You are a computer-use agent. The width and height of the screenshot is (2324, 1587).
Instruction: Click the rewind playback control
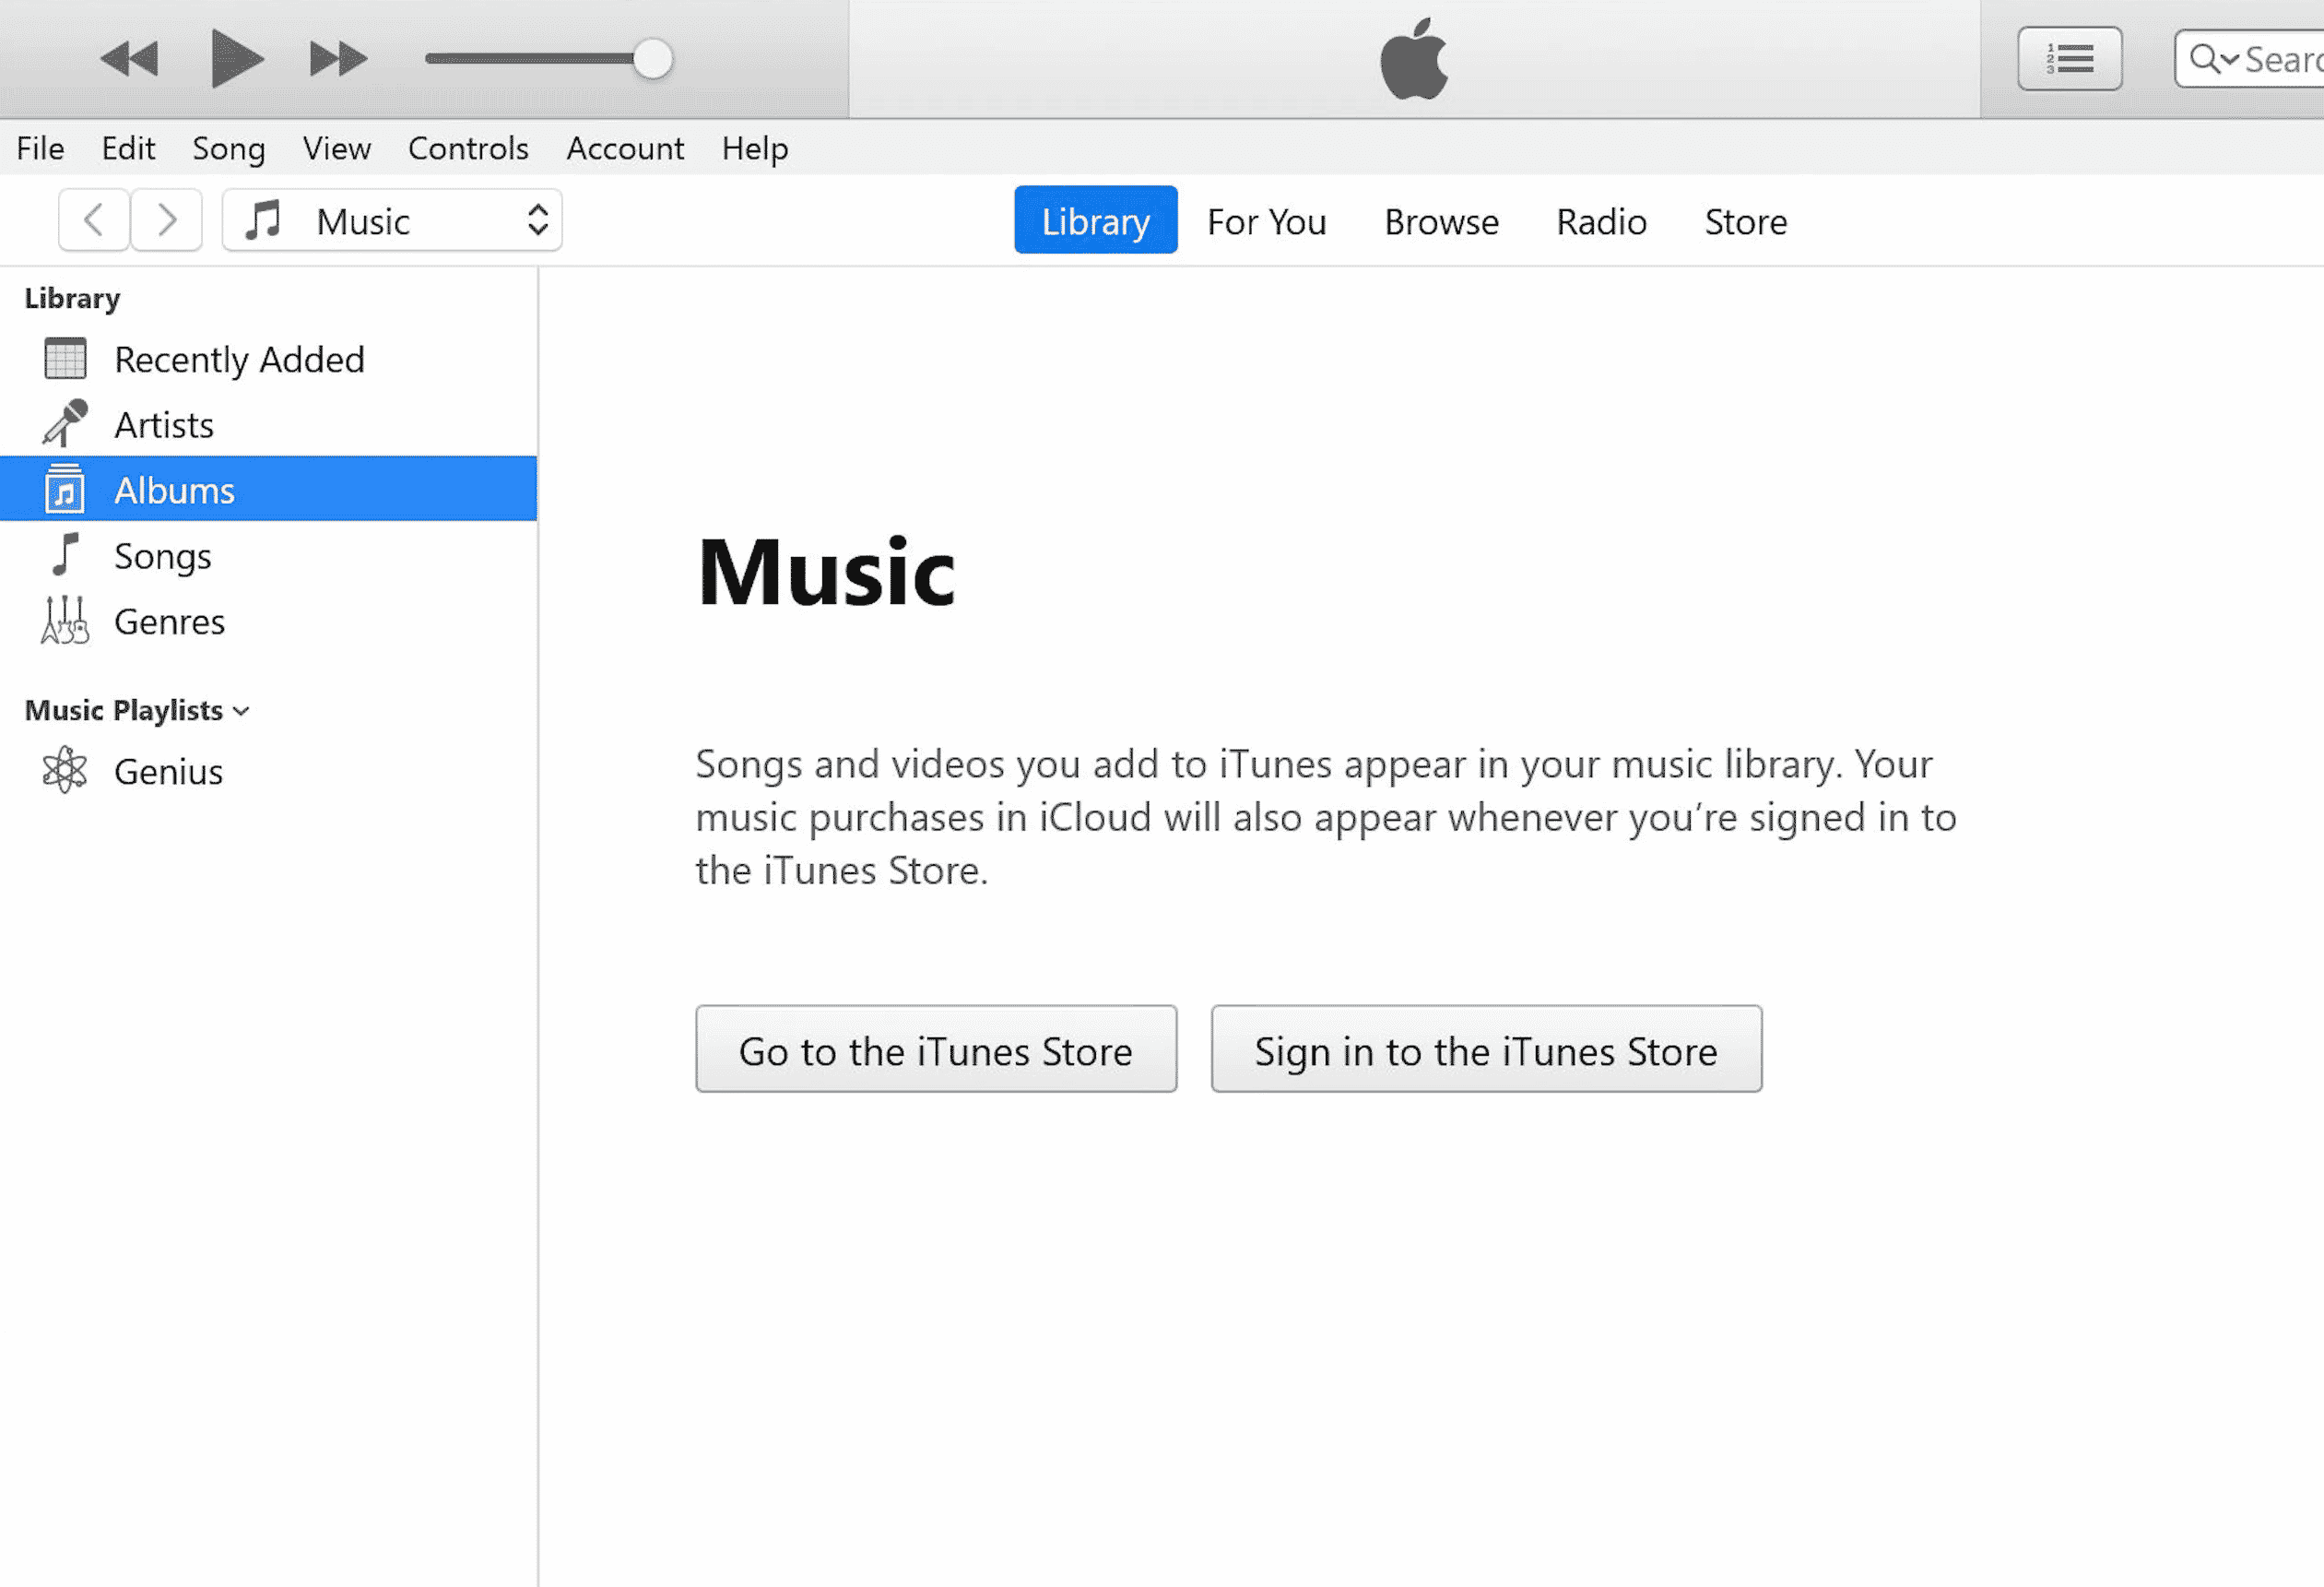pos(127,58)
